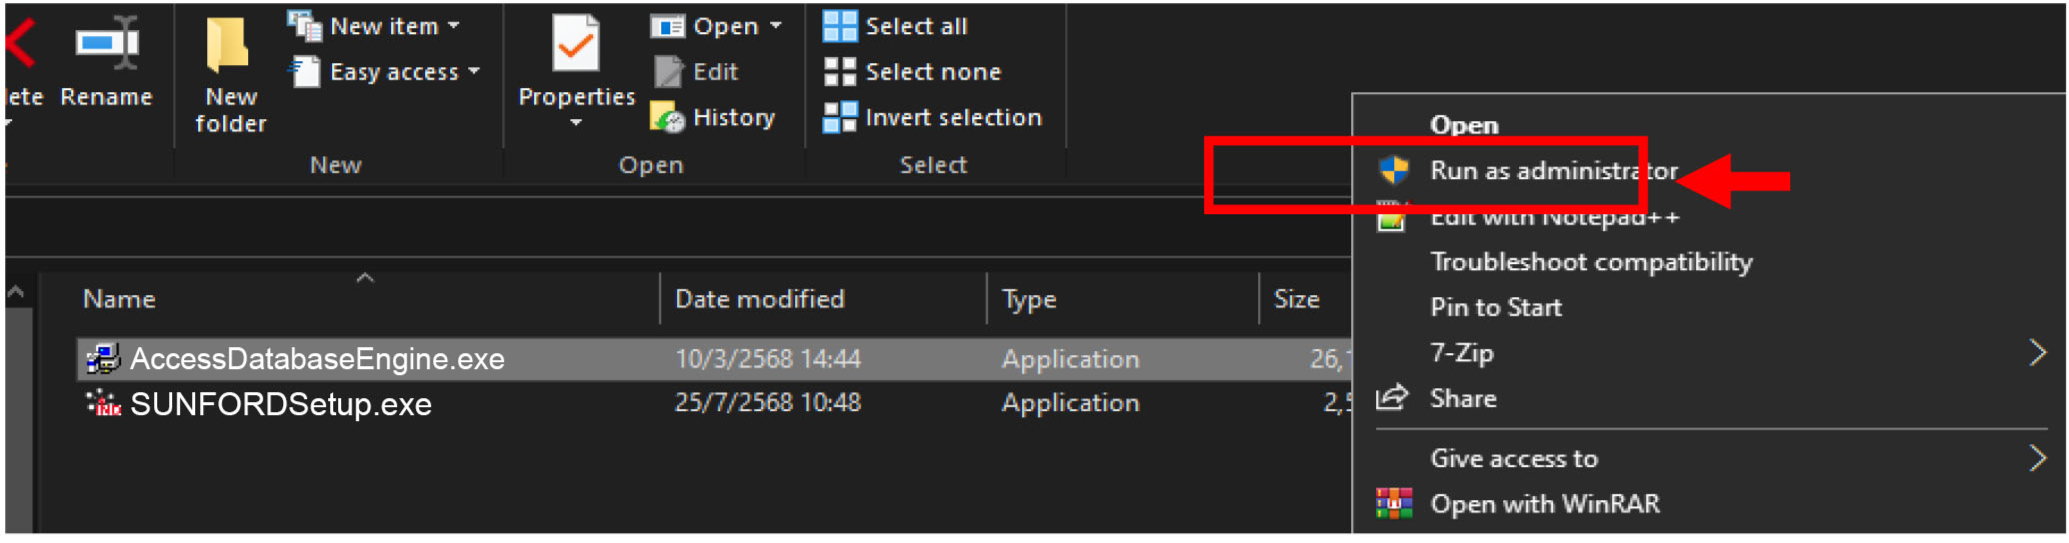Expand the Easy access dropdown
Image resolution: width=2069 pixels, height=543 pixels.
click(474, 72)
